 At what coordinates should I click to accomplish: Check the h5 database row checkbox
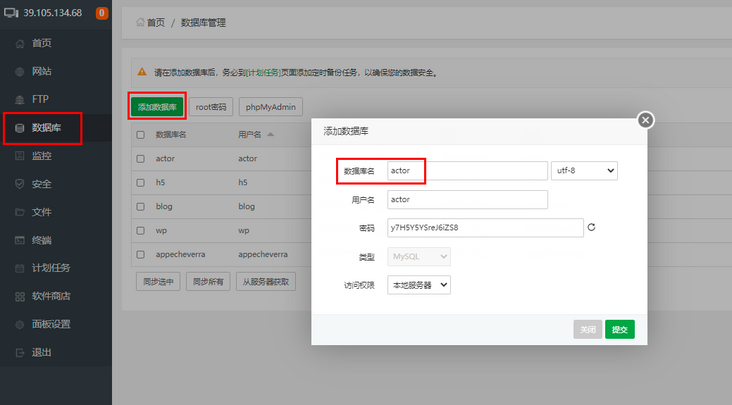click(x=141, y=182)
